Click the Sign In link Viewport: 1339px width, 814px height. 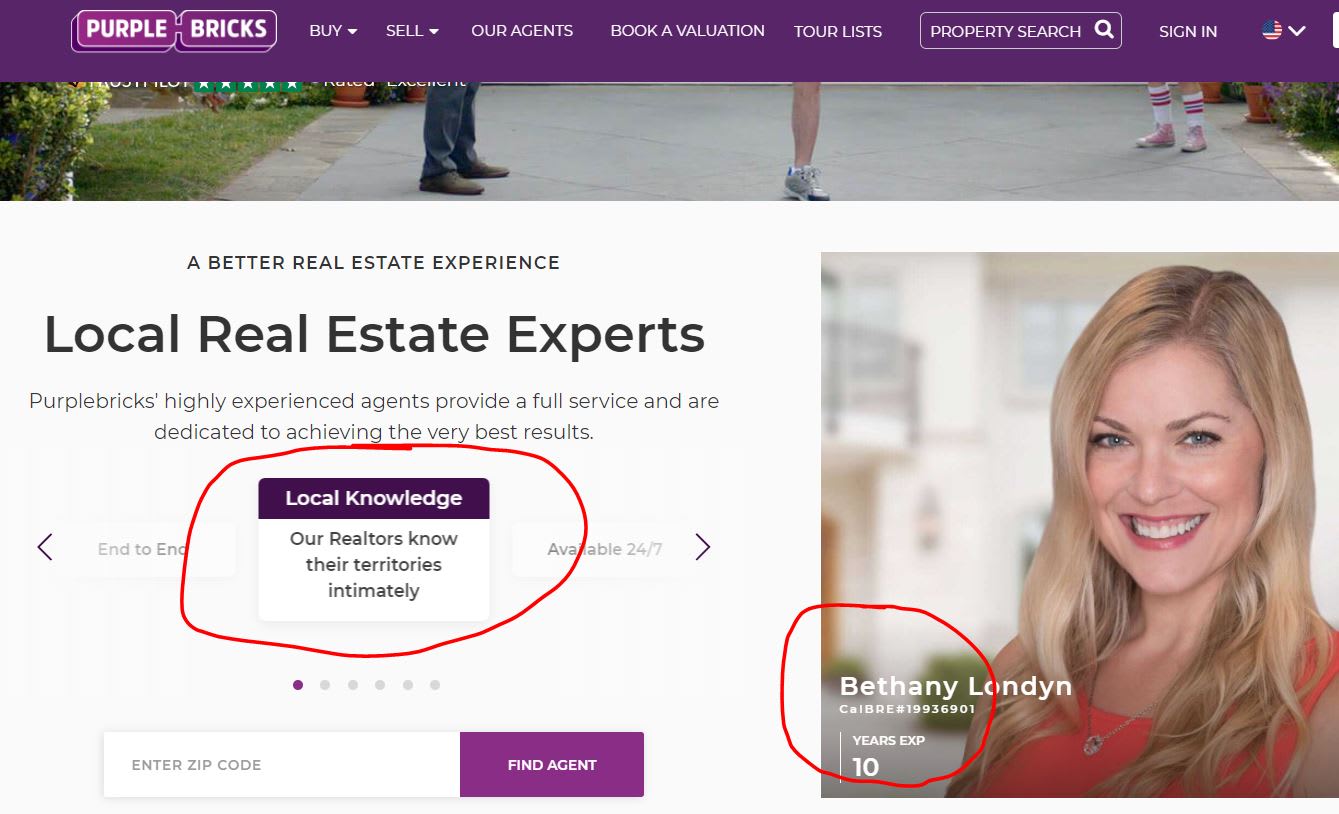click(x=1188, y=31)
